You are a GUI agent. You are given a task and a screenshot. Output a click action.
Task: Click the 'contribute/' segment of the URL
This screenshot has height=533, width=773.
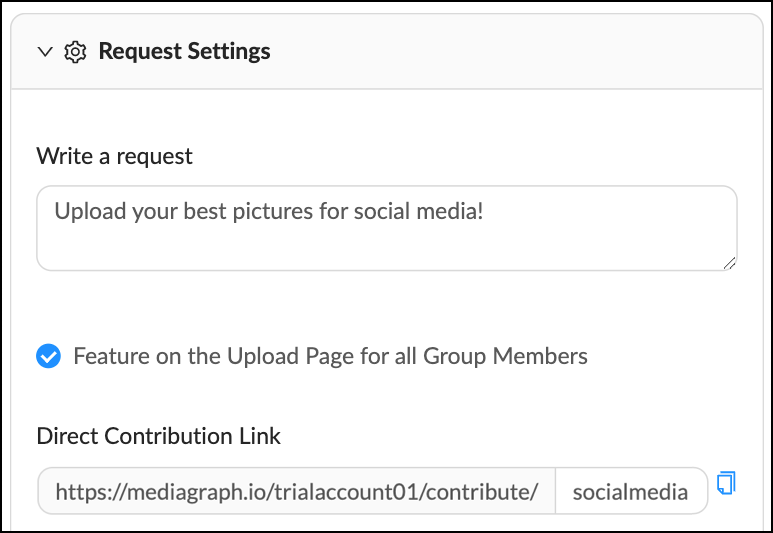point(482,492)
